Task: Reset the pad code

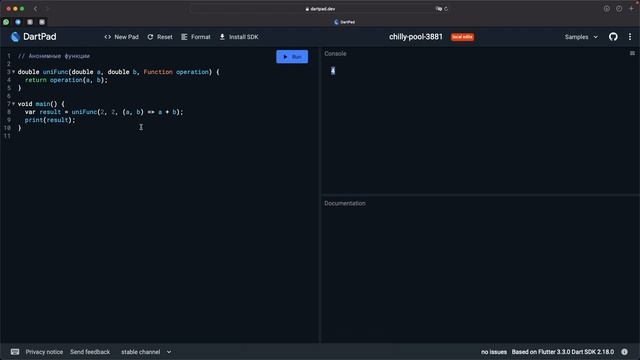Action: (160, 37)
